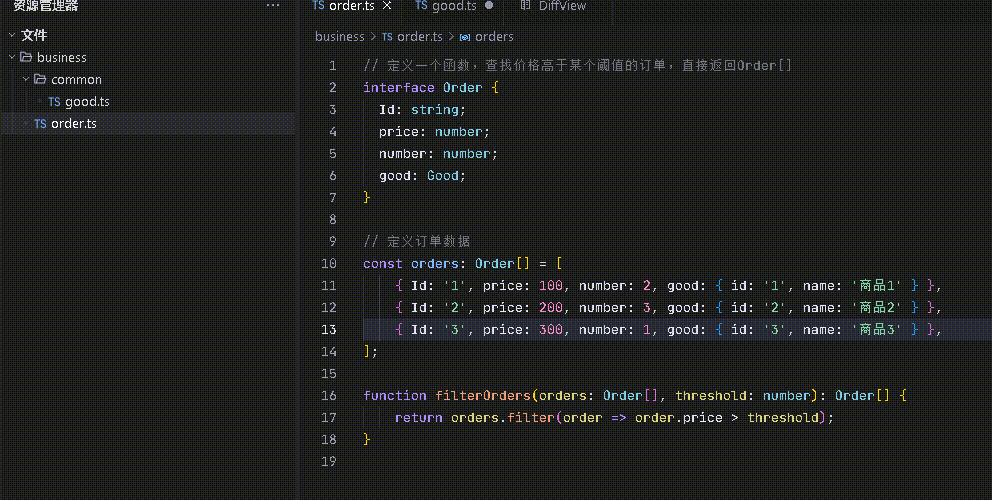Switch to the good.ts tab
Viewport: 992px width, 500px height.
pos(453,6)
